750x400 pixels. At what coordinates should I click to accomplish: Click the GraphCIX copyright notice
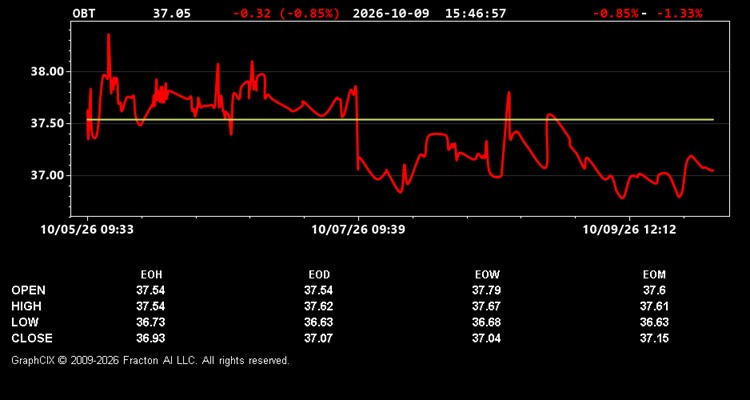[x=150, y=360]
